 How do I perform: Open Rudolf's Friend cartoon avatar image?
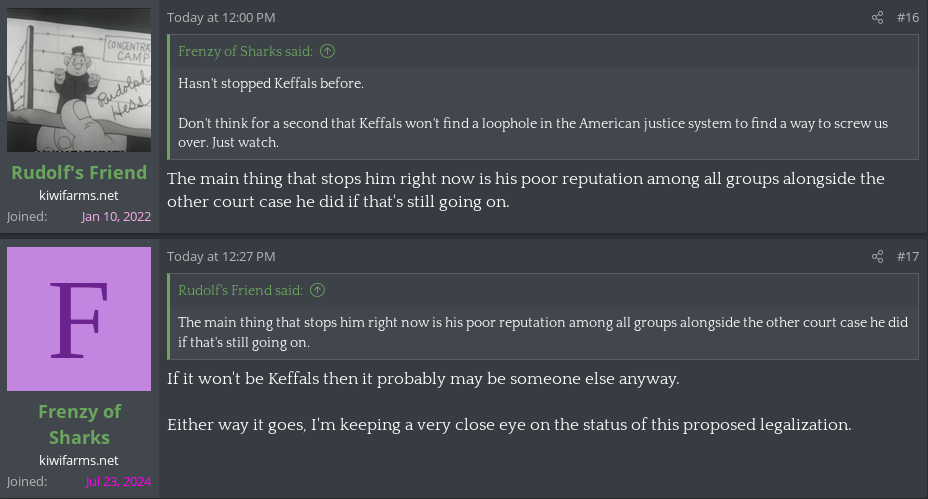tap(79, 80)
